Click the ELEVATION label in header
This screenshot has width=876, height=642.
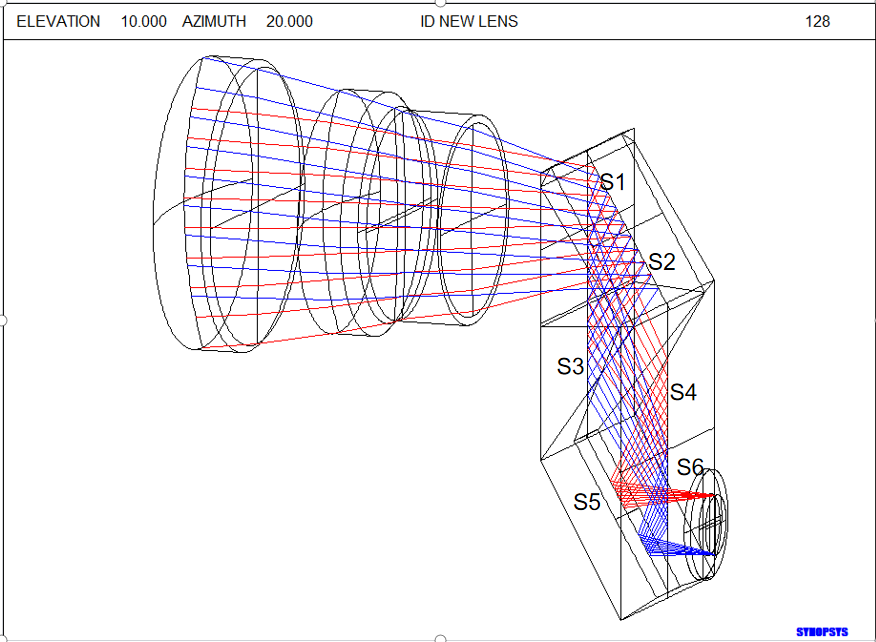tap(58, 22)
